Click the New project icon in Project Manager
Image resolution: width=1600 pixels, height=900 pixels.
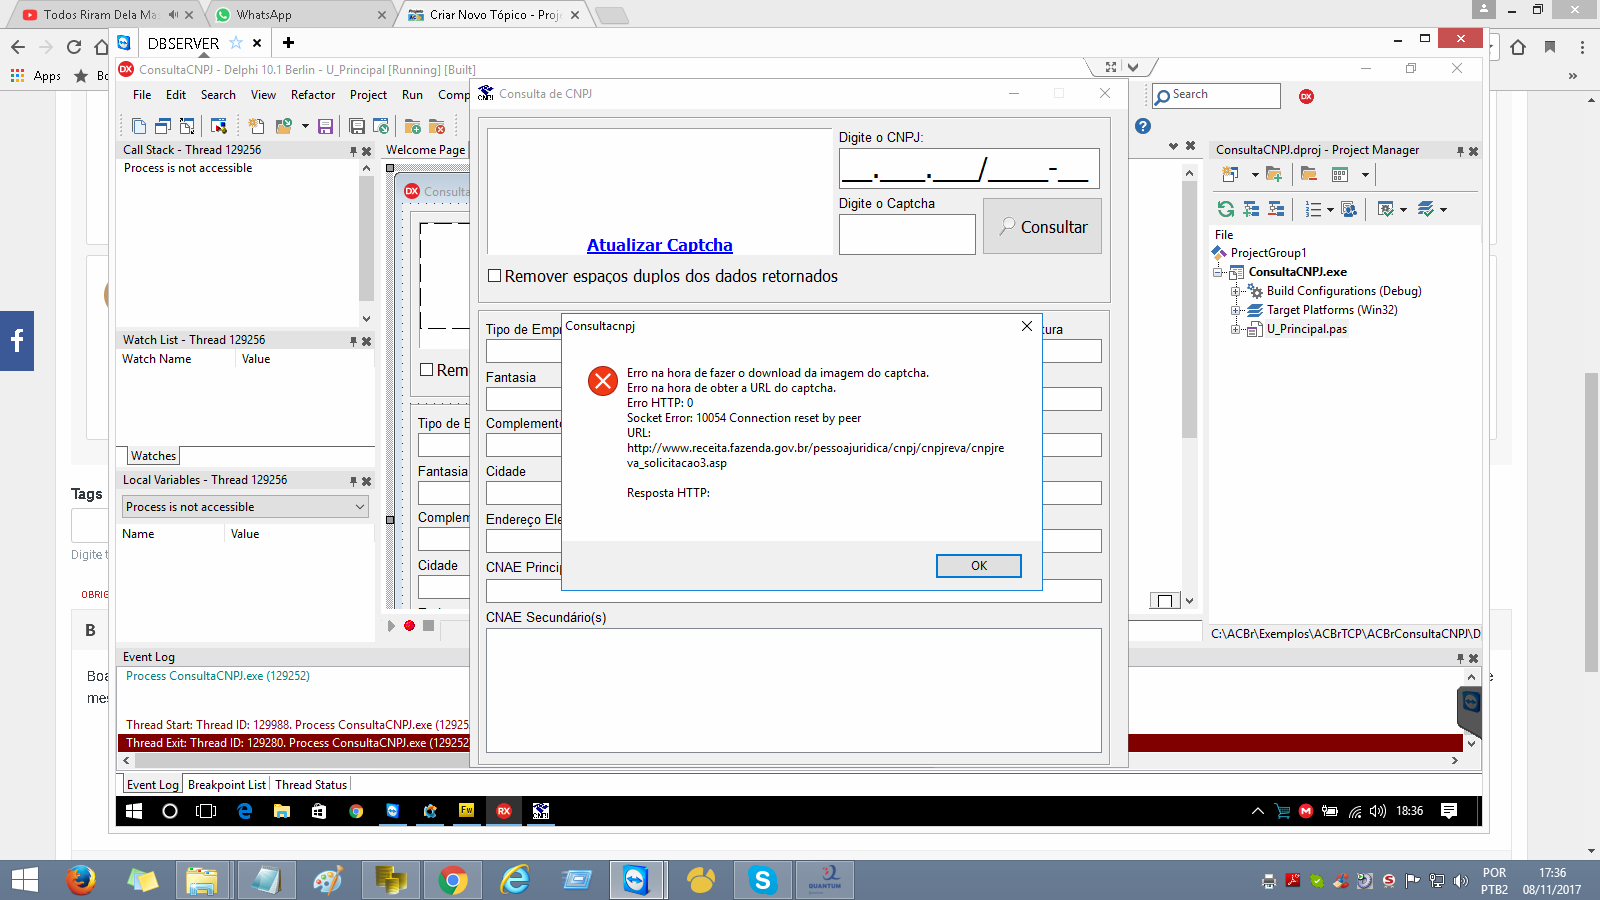[x=1230, y=174]
